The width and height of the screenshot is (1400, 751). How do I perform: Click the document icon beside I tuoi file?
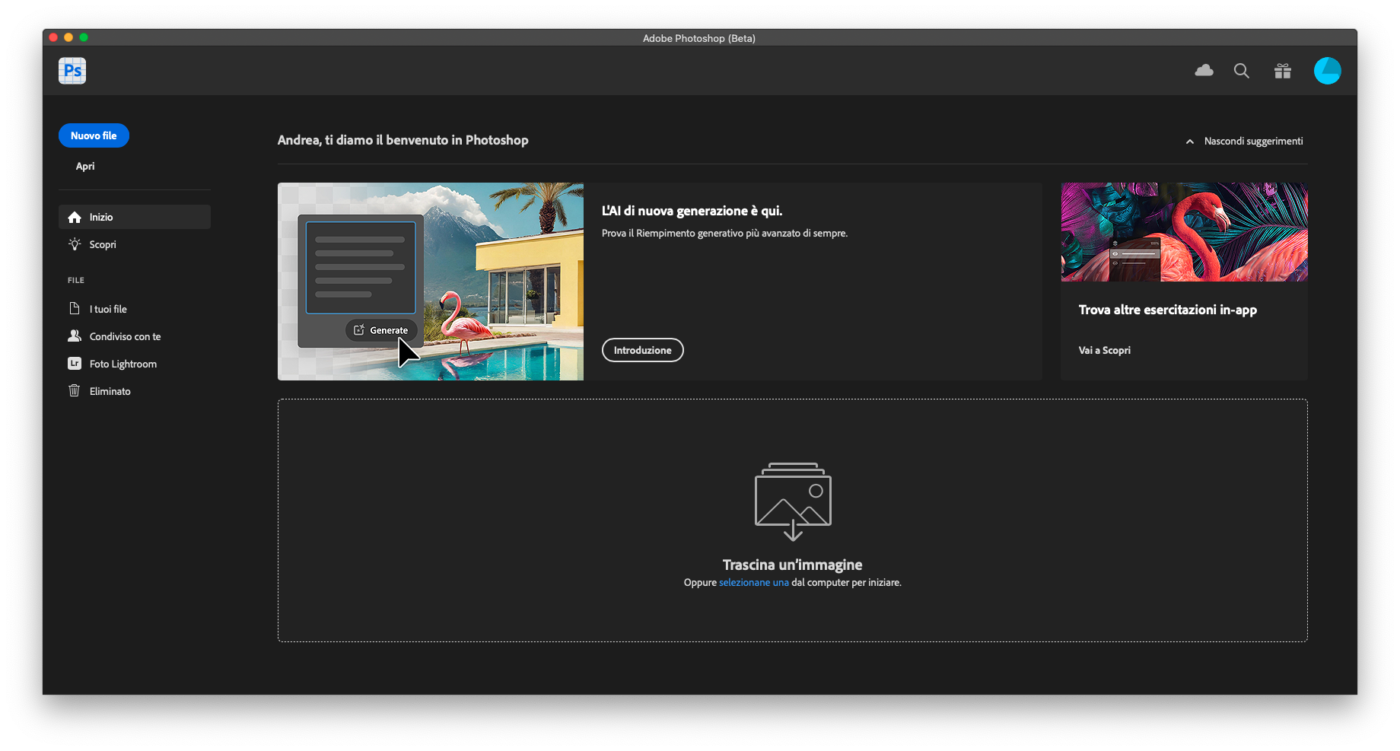click(x=74, y=309)
